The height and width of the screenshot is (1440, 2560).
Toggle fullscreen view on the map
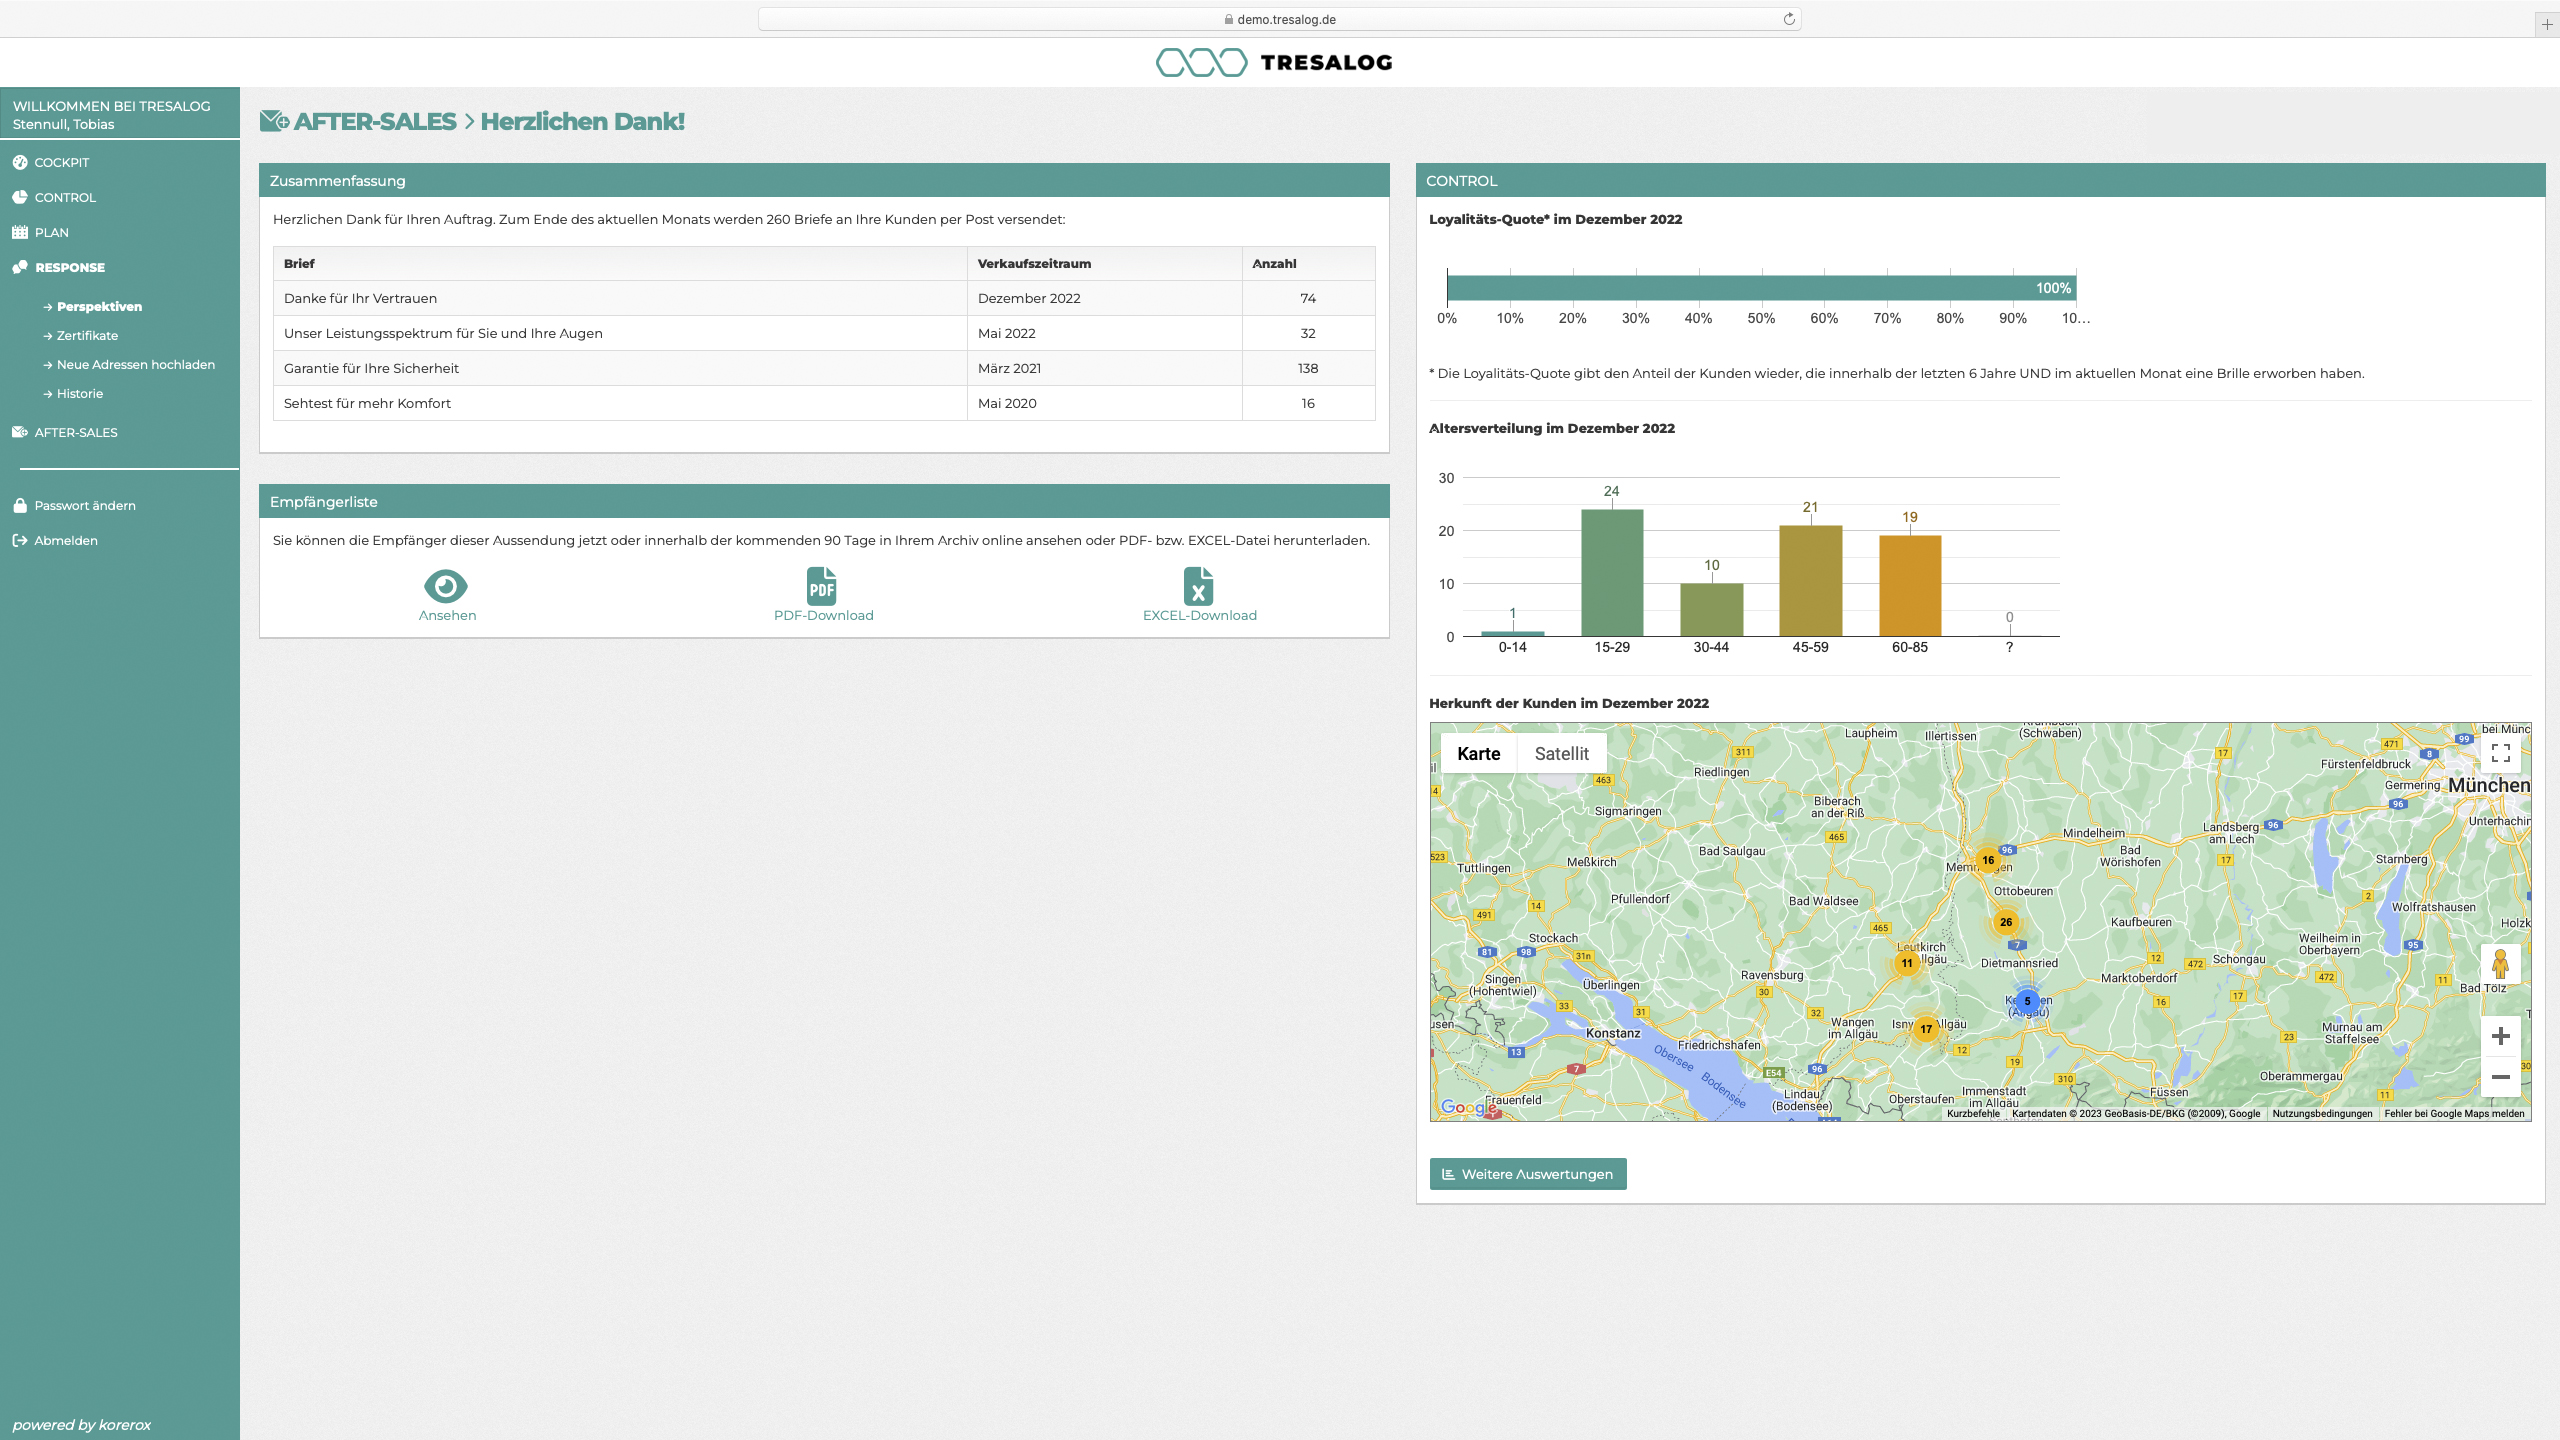click(x=2500, y=753)
